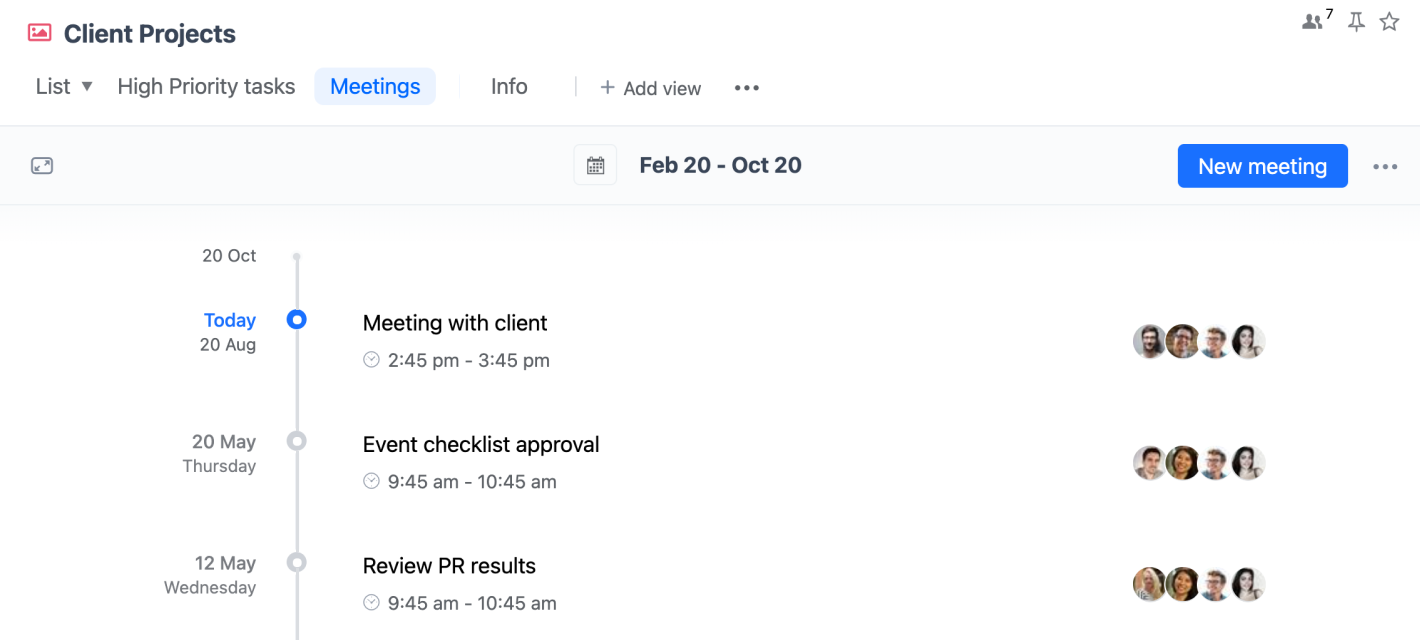The width and height of the screenshot is (1420, 640).
Task: Open the view options ellipsis after Add view
Action: coord(747,88)
